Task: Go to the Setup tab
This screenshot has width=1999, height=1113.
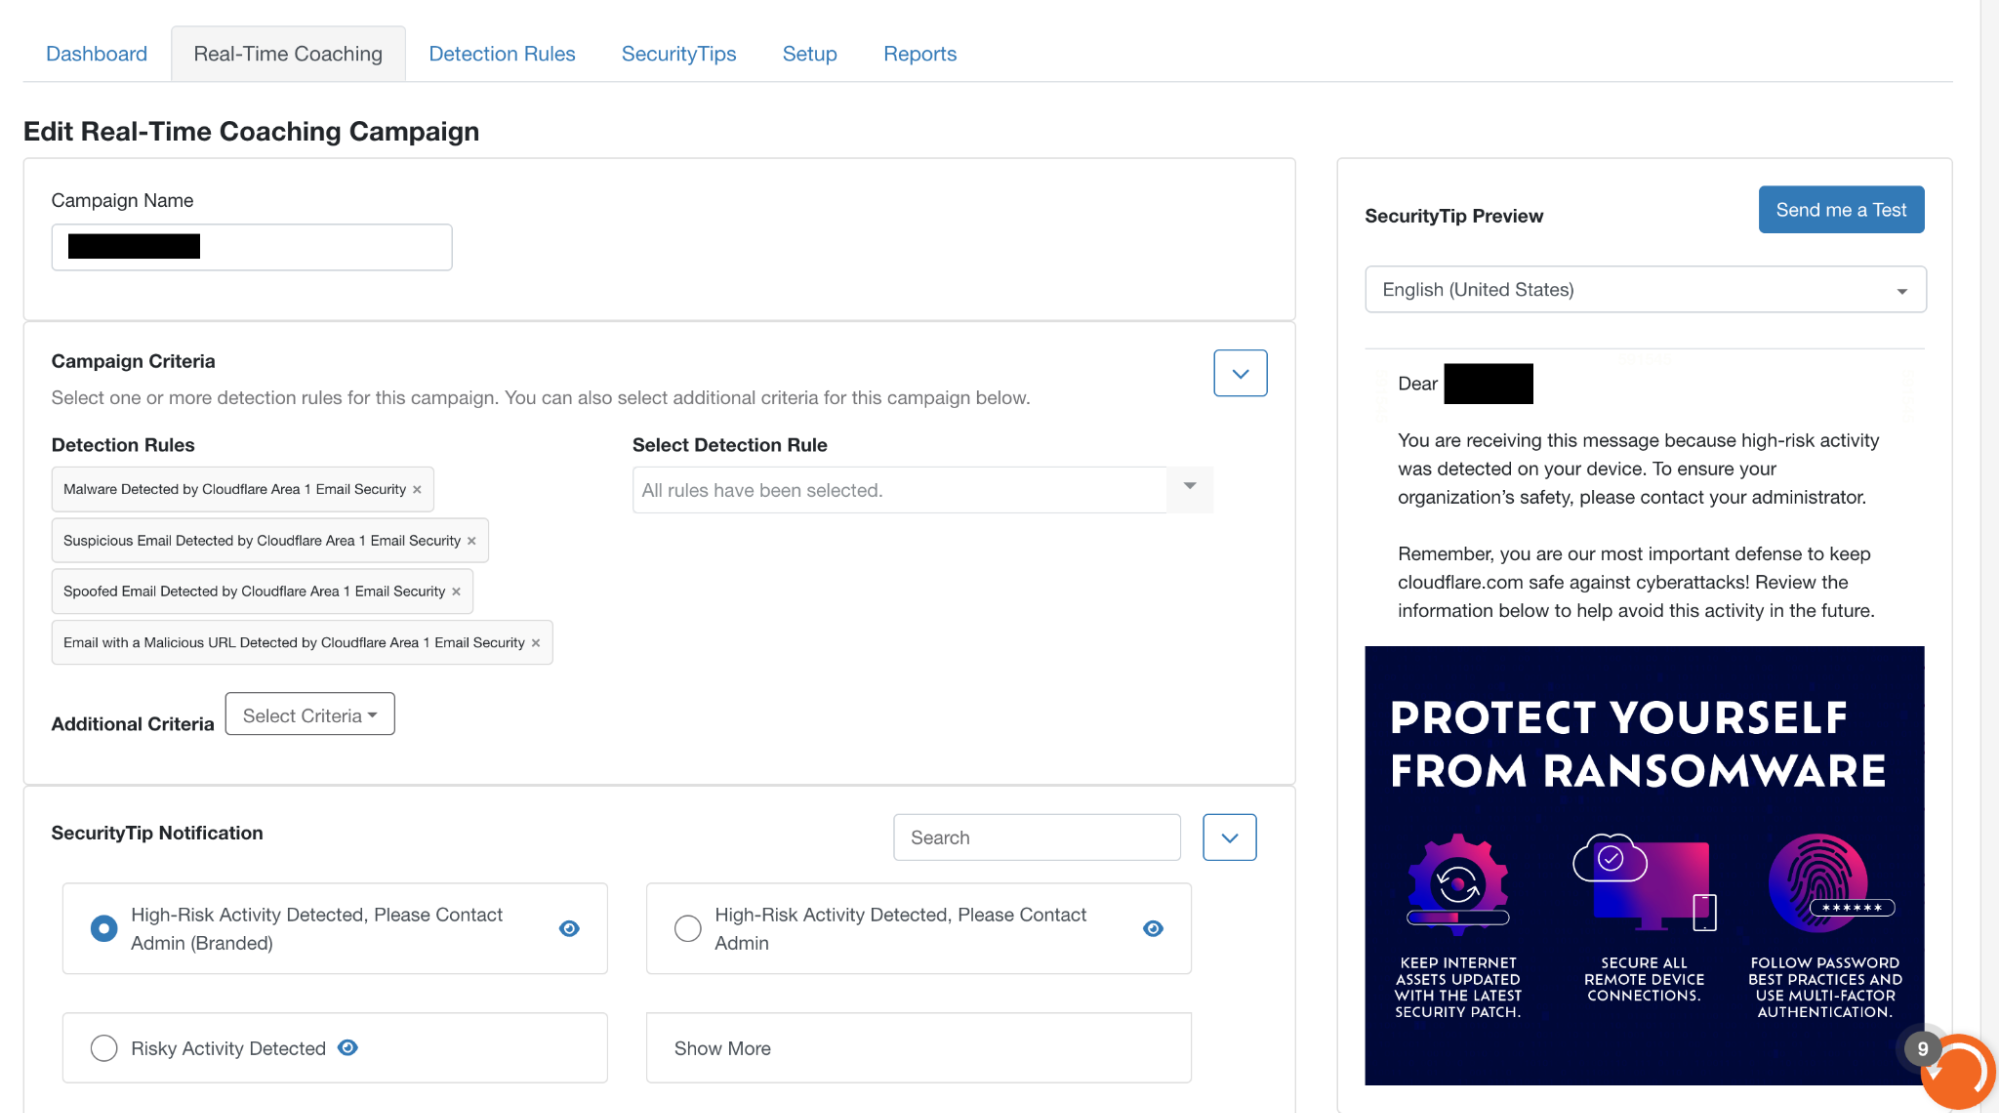Action: [x=809, y=54]
